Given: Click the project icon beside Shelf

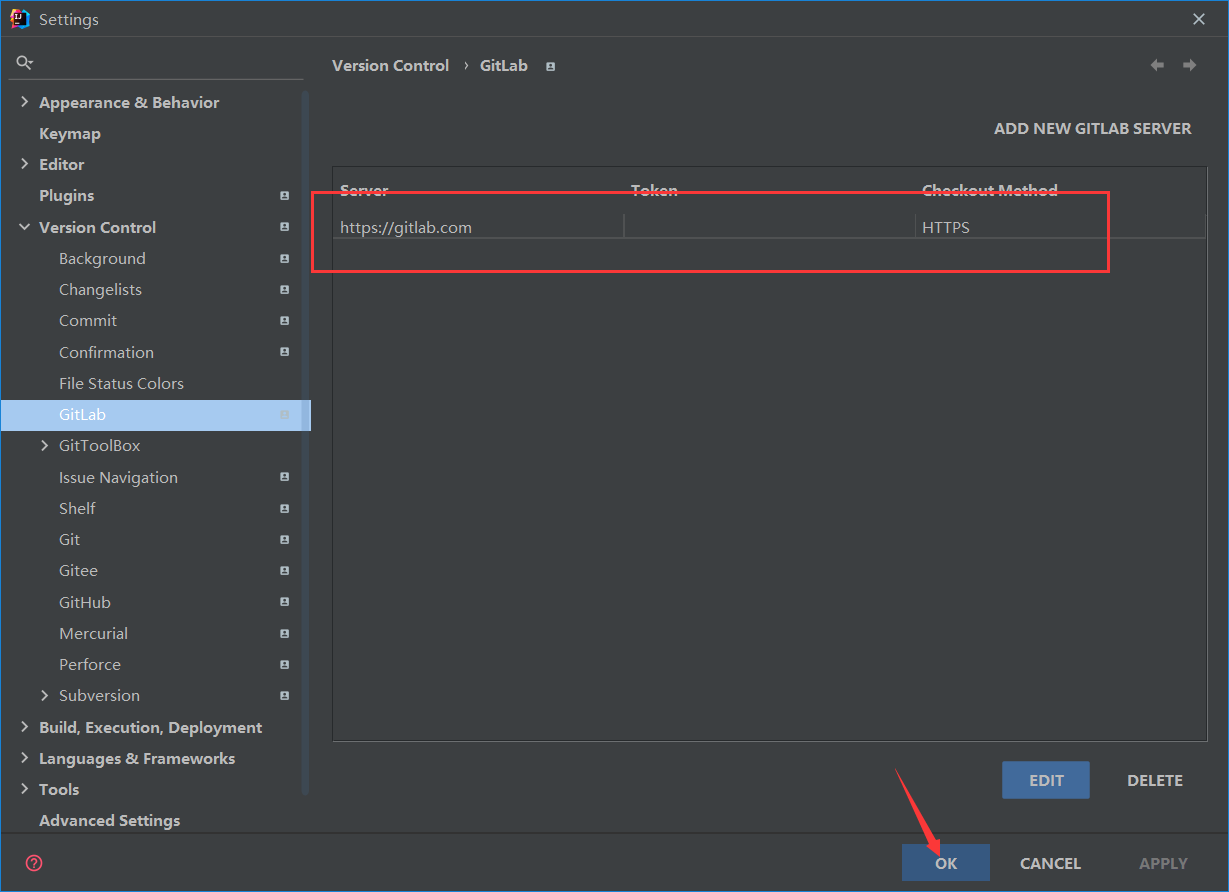Looking at the screenshot, I should pos(284,508).
